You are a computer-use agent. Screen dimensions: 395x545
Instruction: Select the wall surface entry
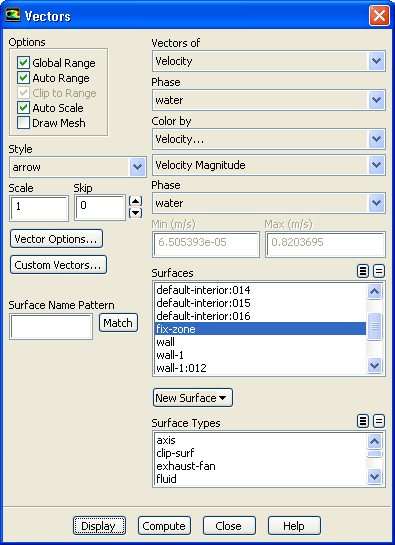260,342
